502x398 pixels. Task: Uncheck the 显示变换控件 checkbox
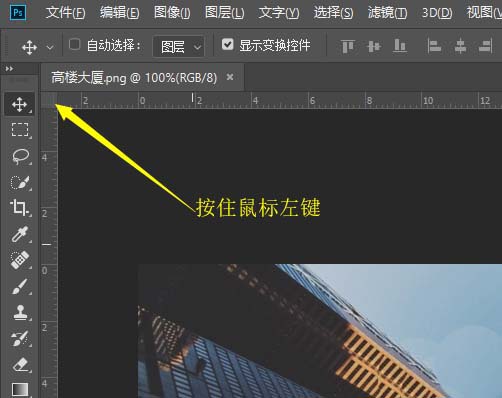point(228,44)
